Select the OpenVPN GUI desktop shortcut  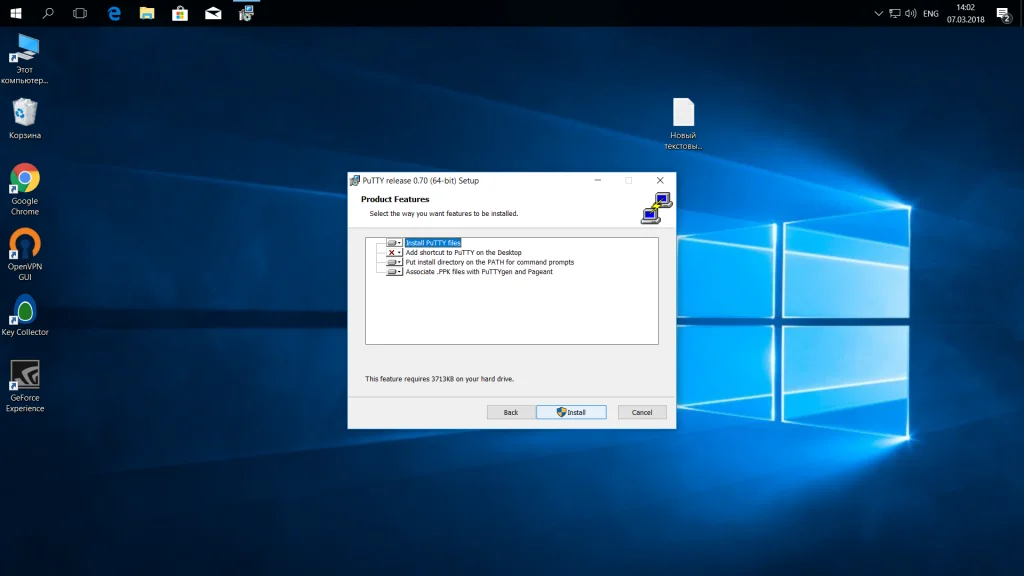point(25,244)
